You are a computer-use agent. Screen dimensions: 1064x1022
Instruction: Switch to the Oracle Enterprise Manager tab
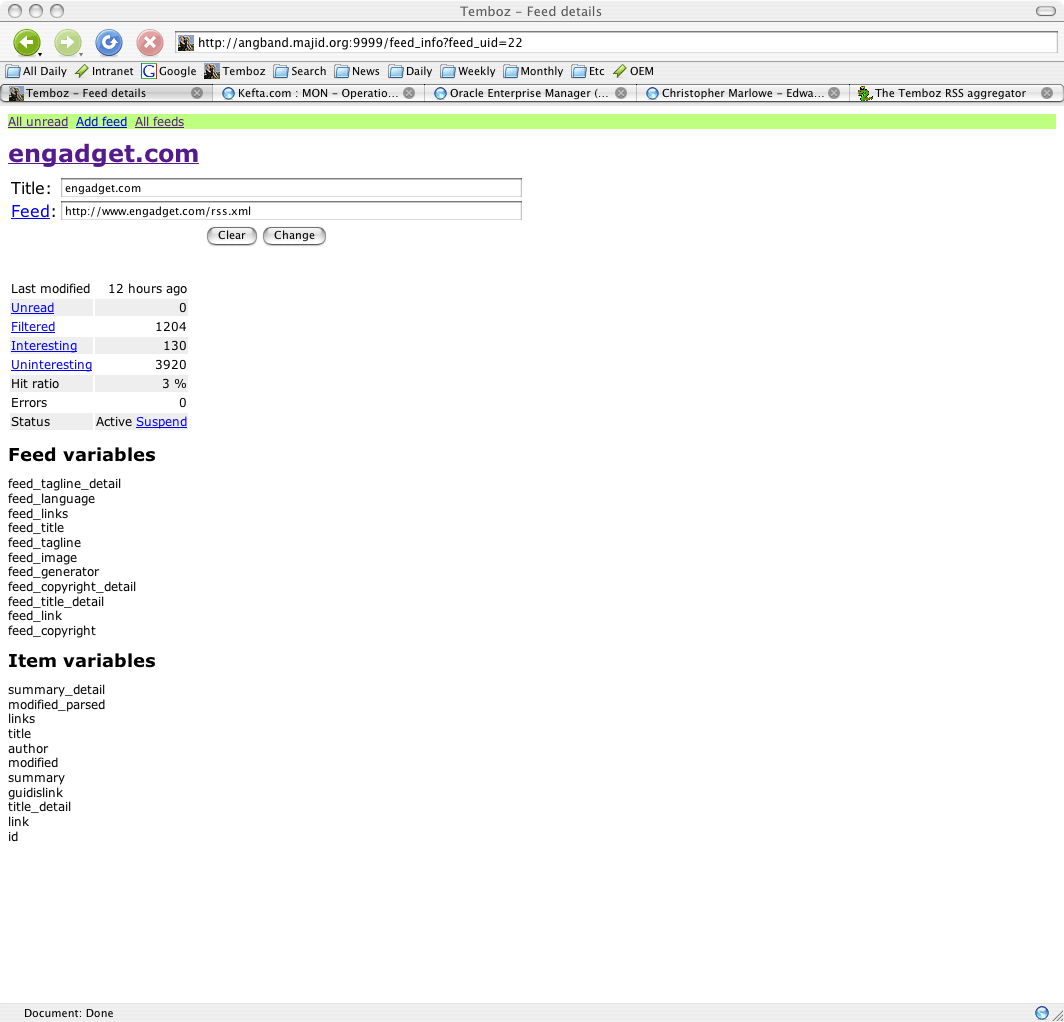pyautogui.click(x=528, y=93)
